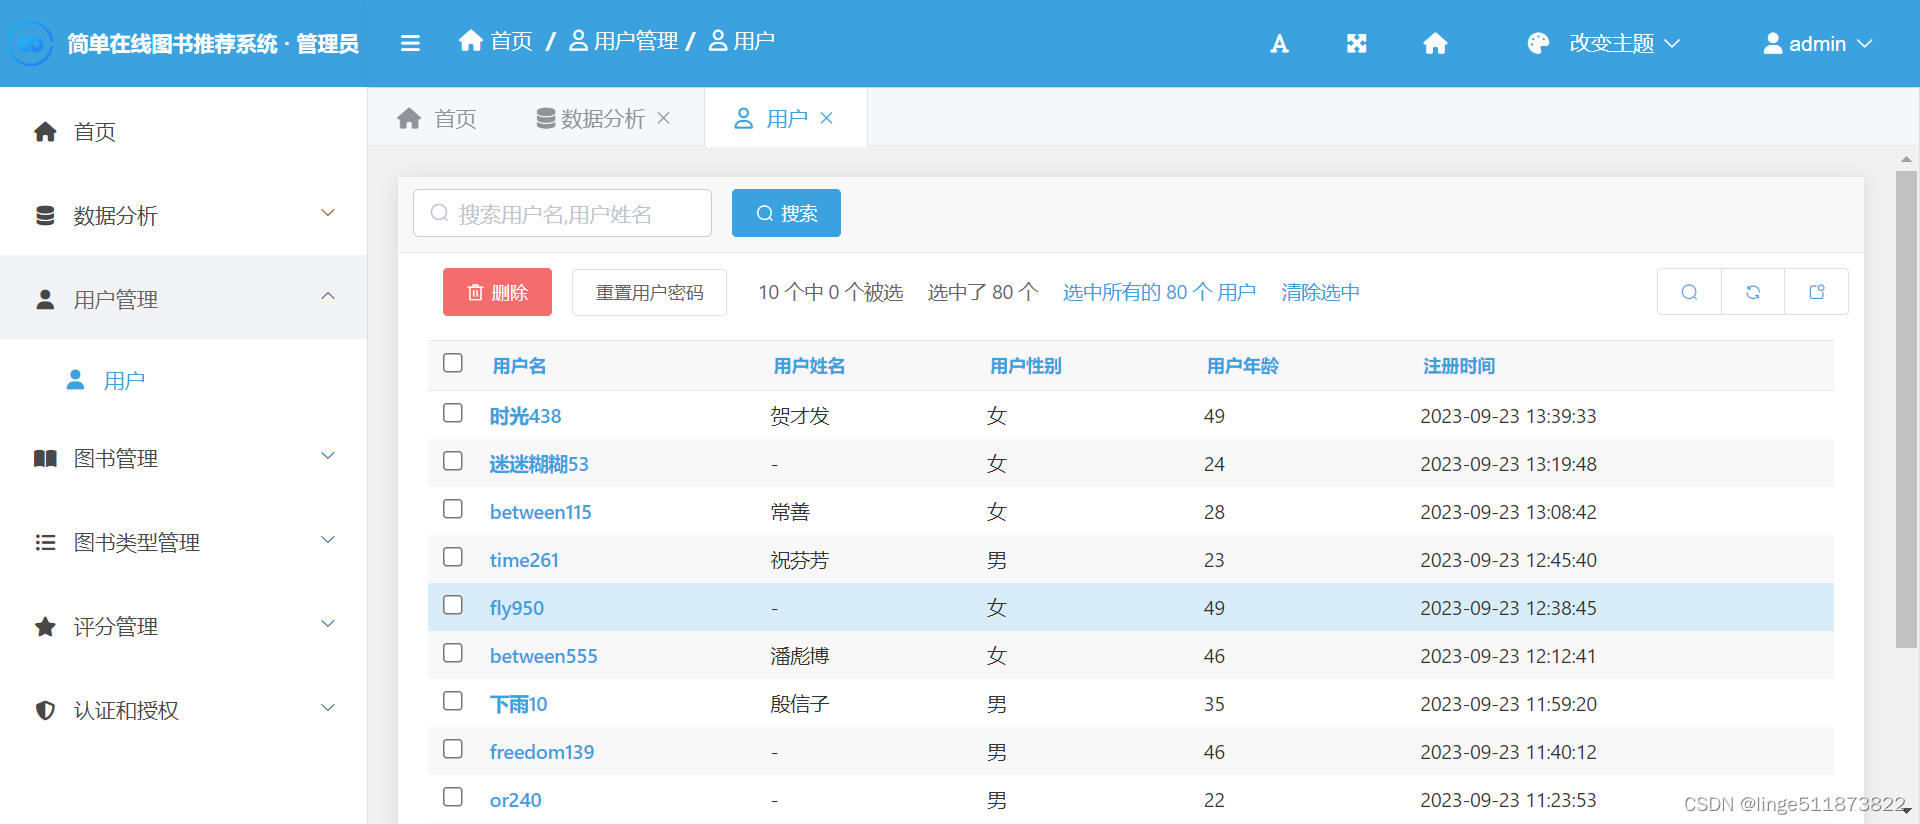Click the hamburger menu collapse icon
The width and height of the screenshot is (1920, 824).
click(x=410, y=43)
